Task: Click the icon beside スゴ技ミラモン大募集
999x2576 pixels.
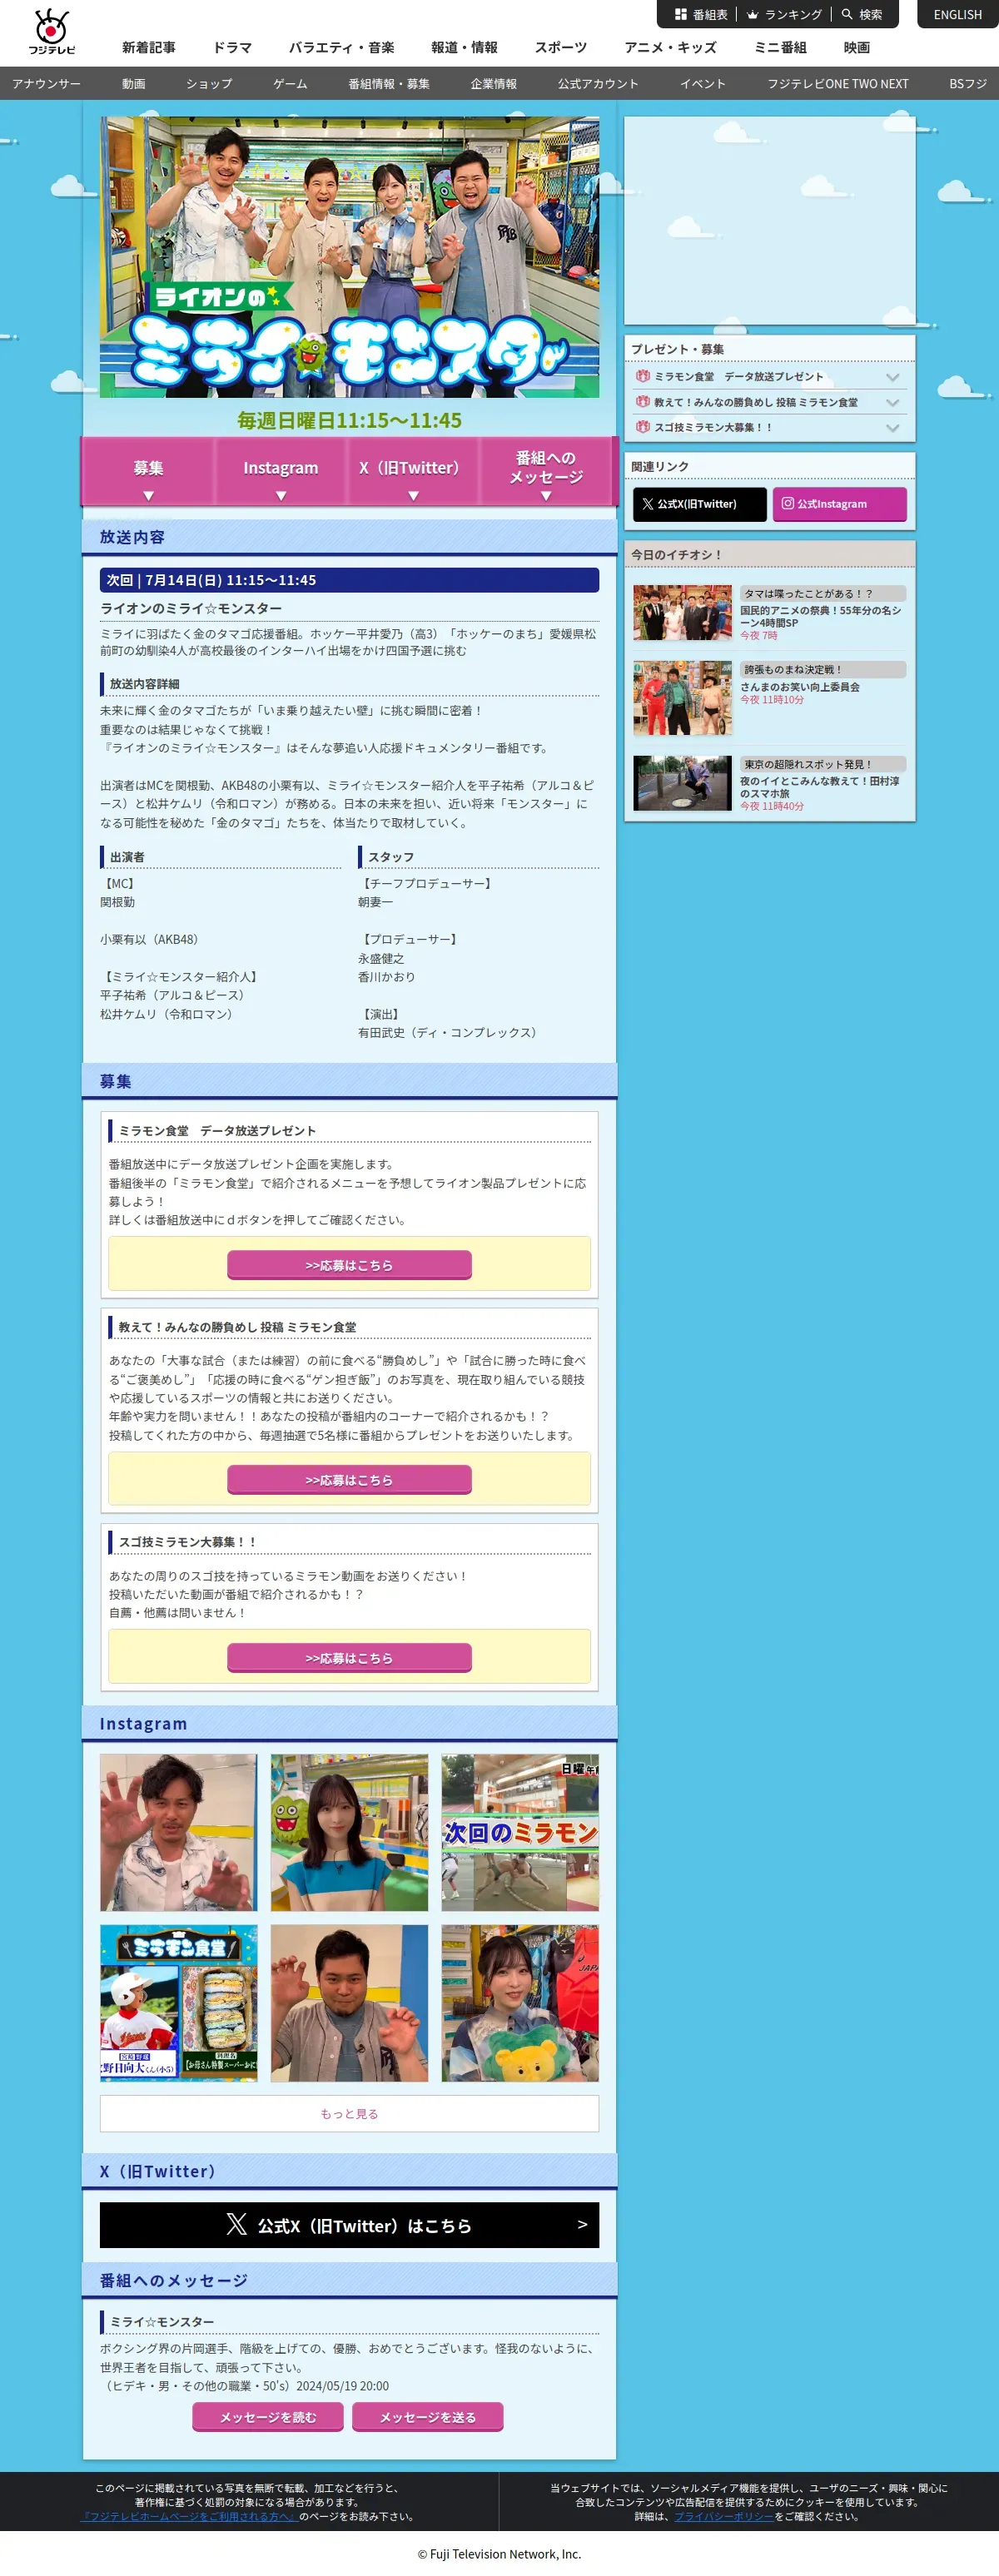Action: coord(643,427)
